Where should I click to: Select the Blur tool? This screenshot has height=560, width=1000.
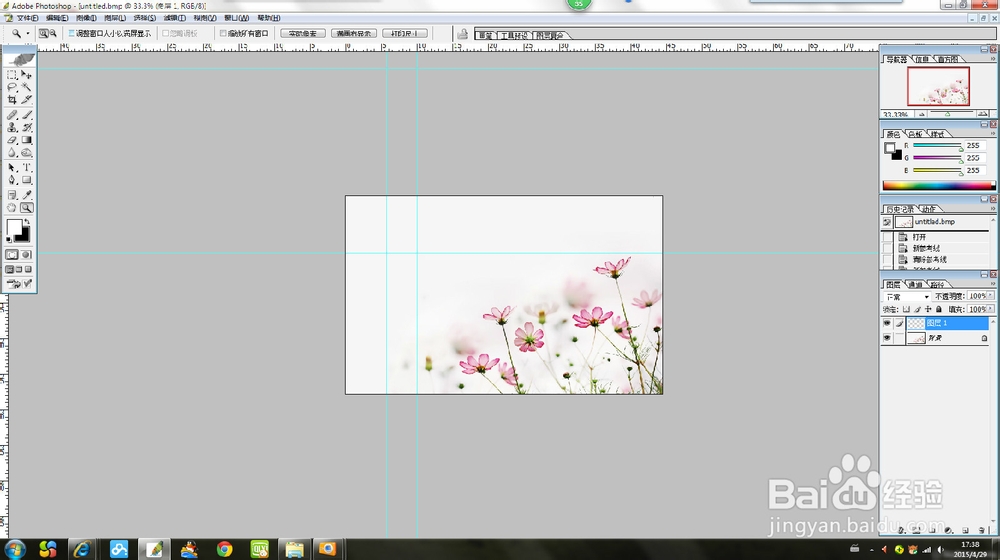coord(12,153)
